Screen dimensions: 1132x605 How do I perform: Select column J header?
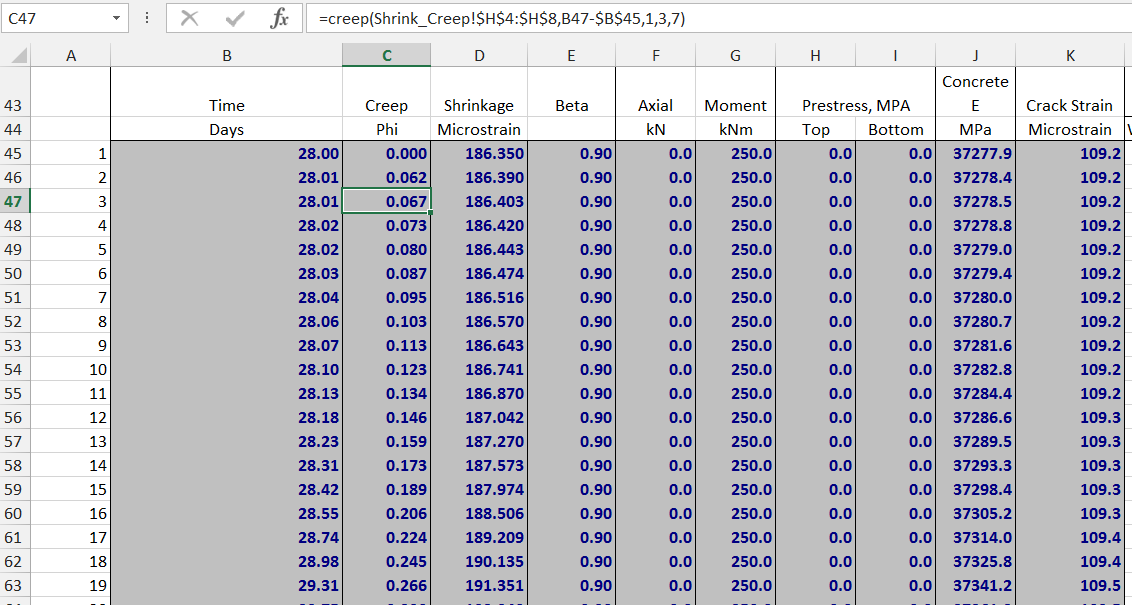975,56
